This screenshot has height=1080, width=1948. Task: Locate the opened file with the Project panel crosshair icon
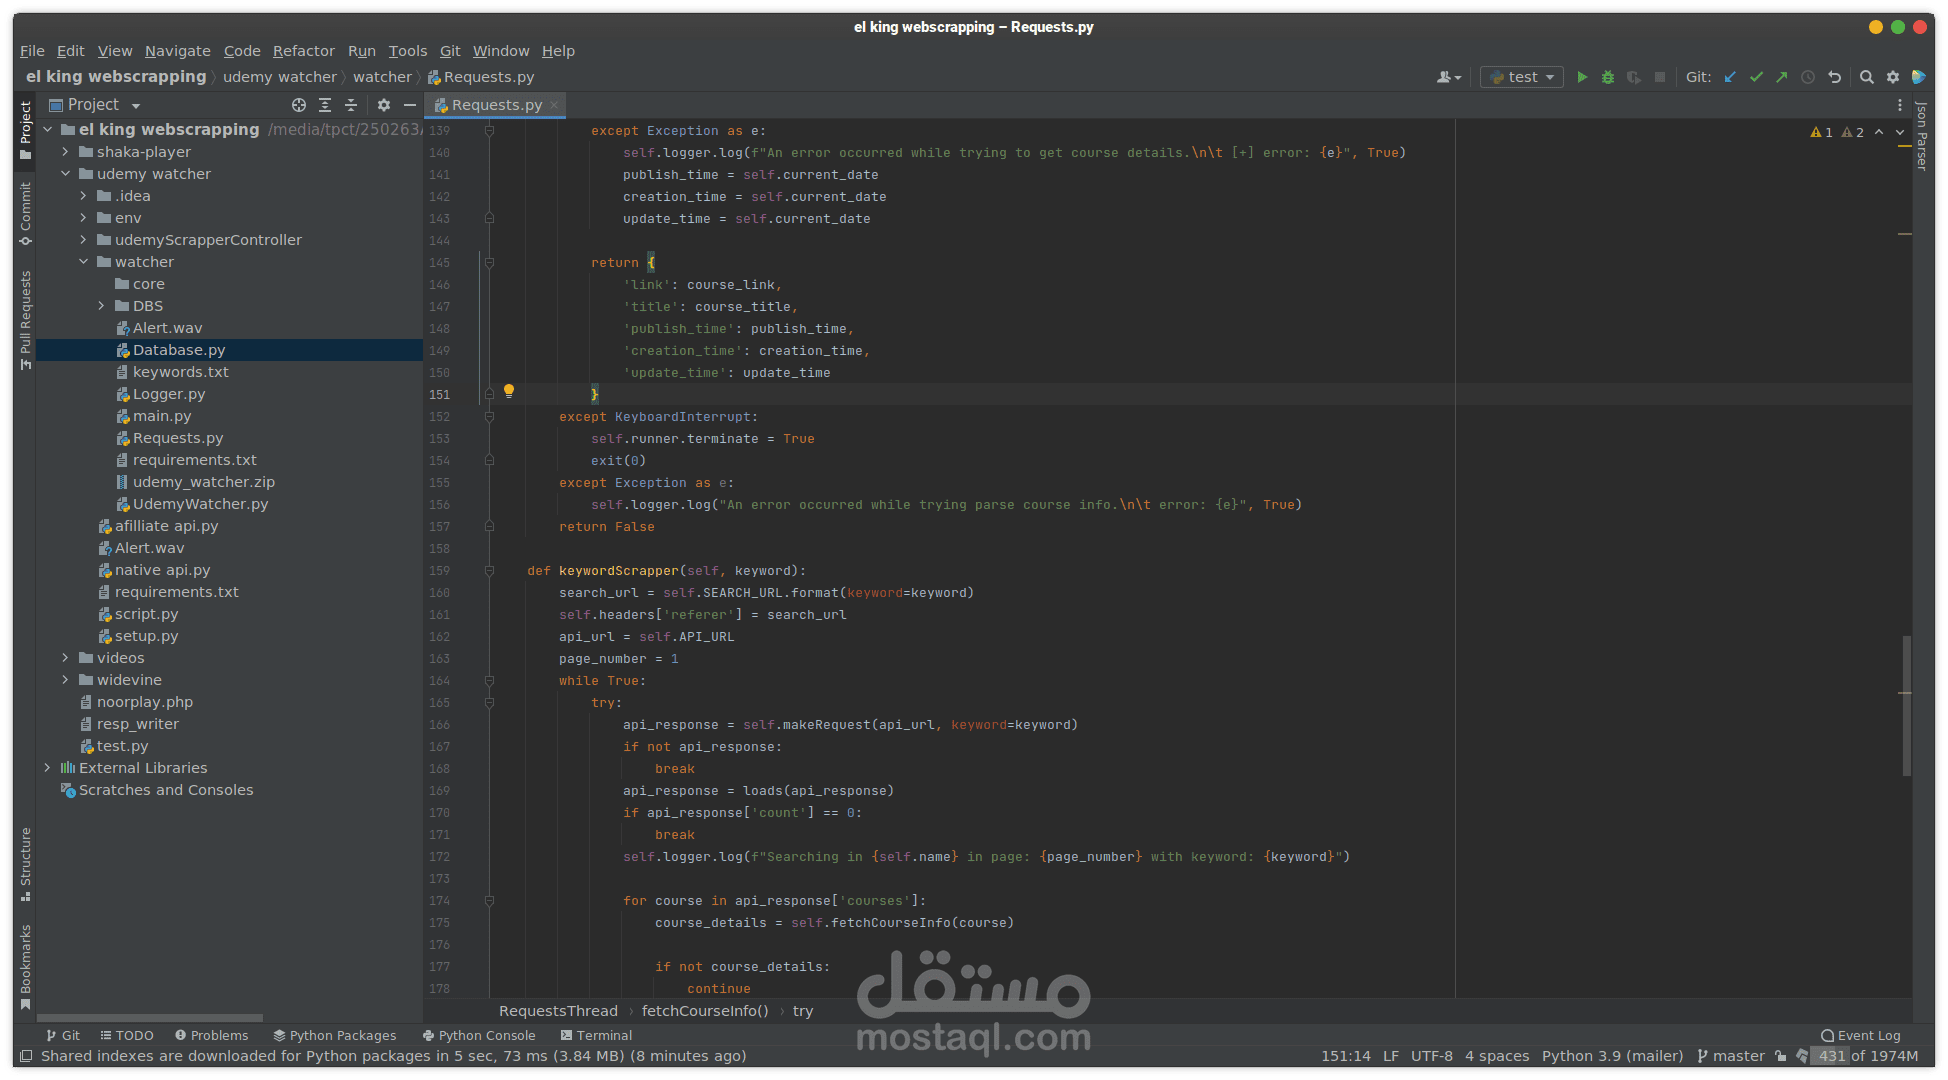click(x=299, y=105)
